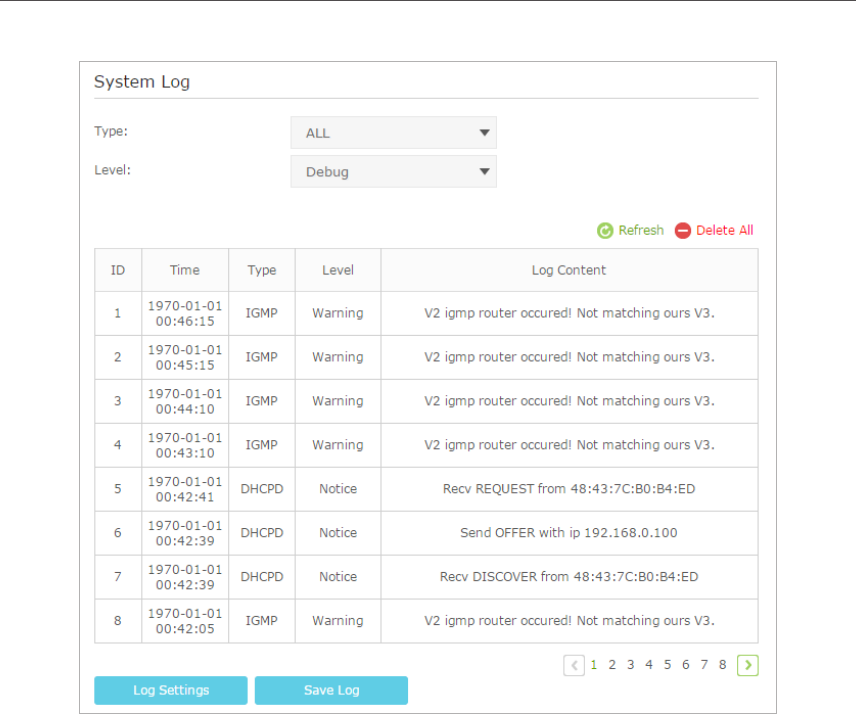Open the Level dropdown showing Debug
The image size is (856, 714).
(x=393, y=172)
